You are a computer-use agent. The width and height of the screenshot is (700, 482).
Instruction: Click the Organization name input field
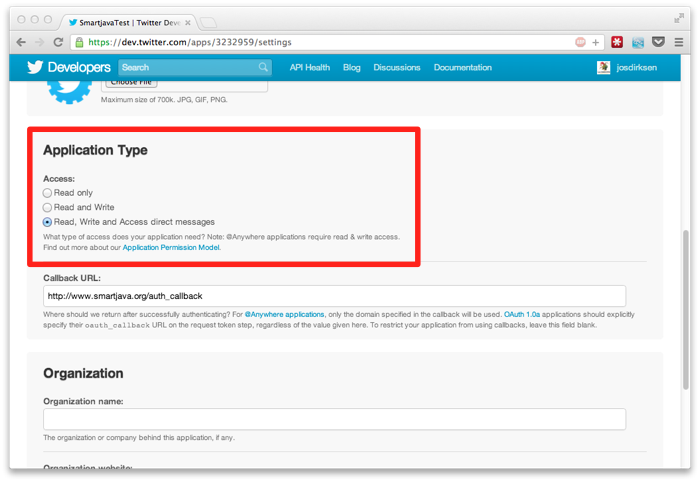(x=334, y=419)
